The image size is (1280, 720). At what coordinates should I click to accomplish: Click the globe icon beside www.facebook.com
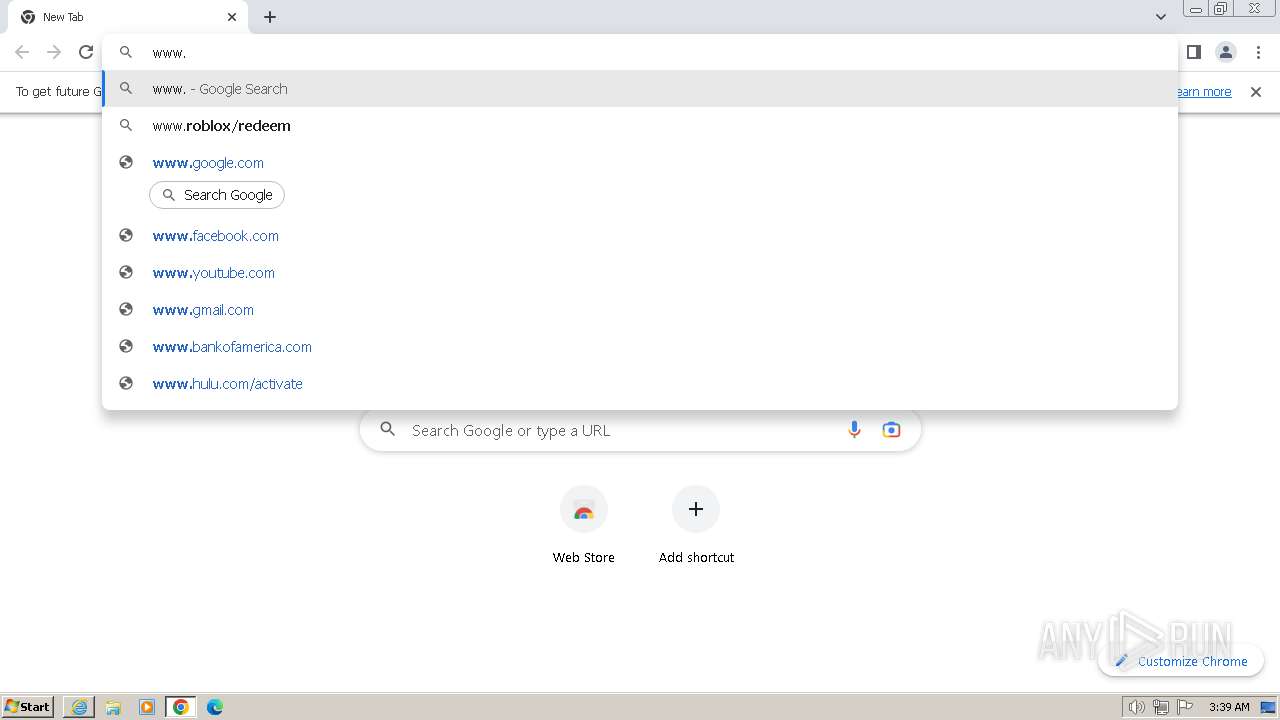pos(126,236)
